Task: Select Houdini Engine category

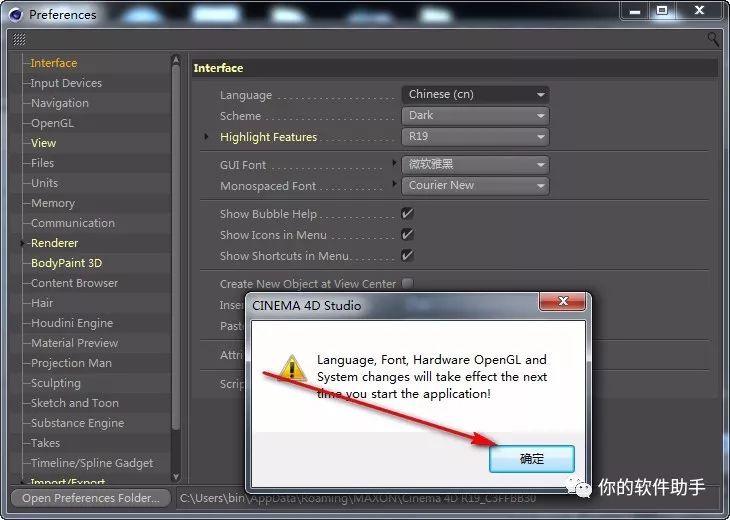Action: (x=72, y=323)
